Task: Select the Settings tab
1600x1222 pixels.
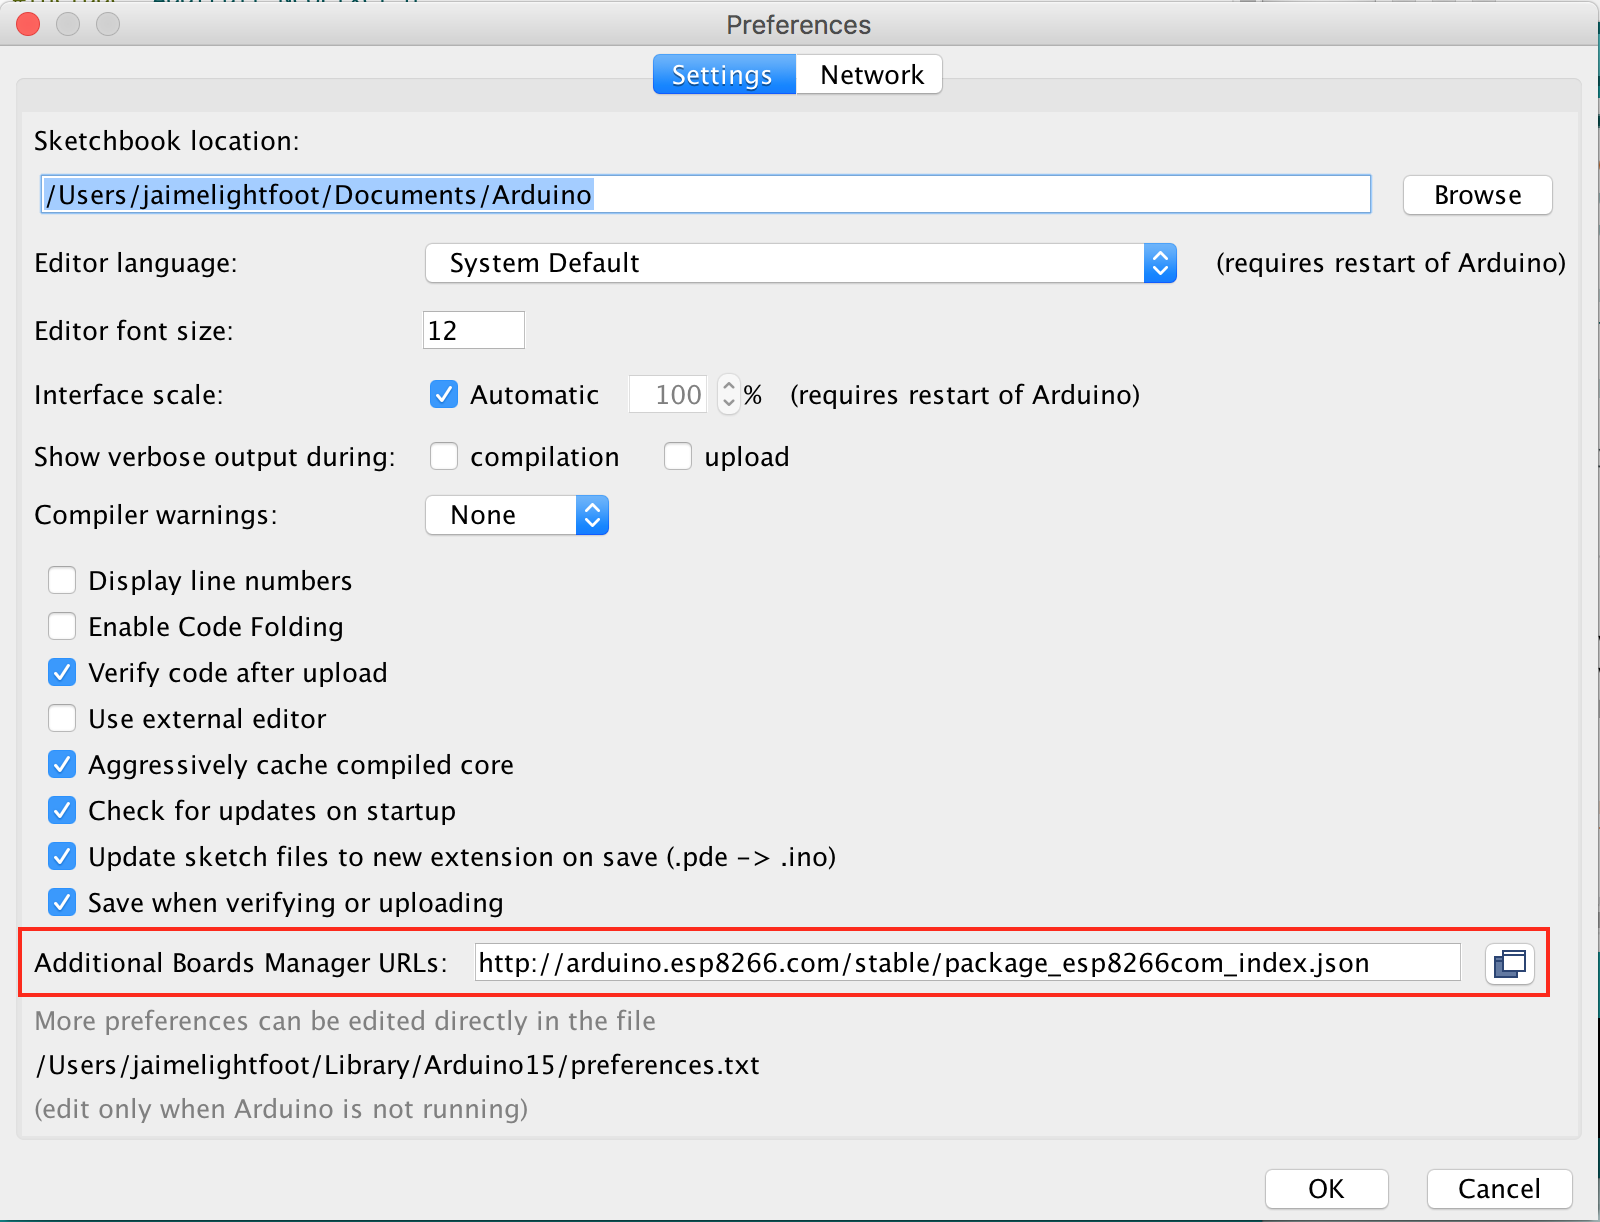Action: (723, 75)
